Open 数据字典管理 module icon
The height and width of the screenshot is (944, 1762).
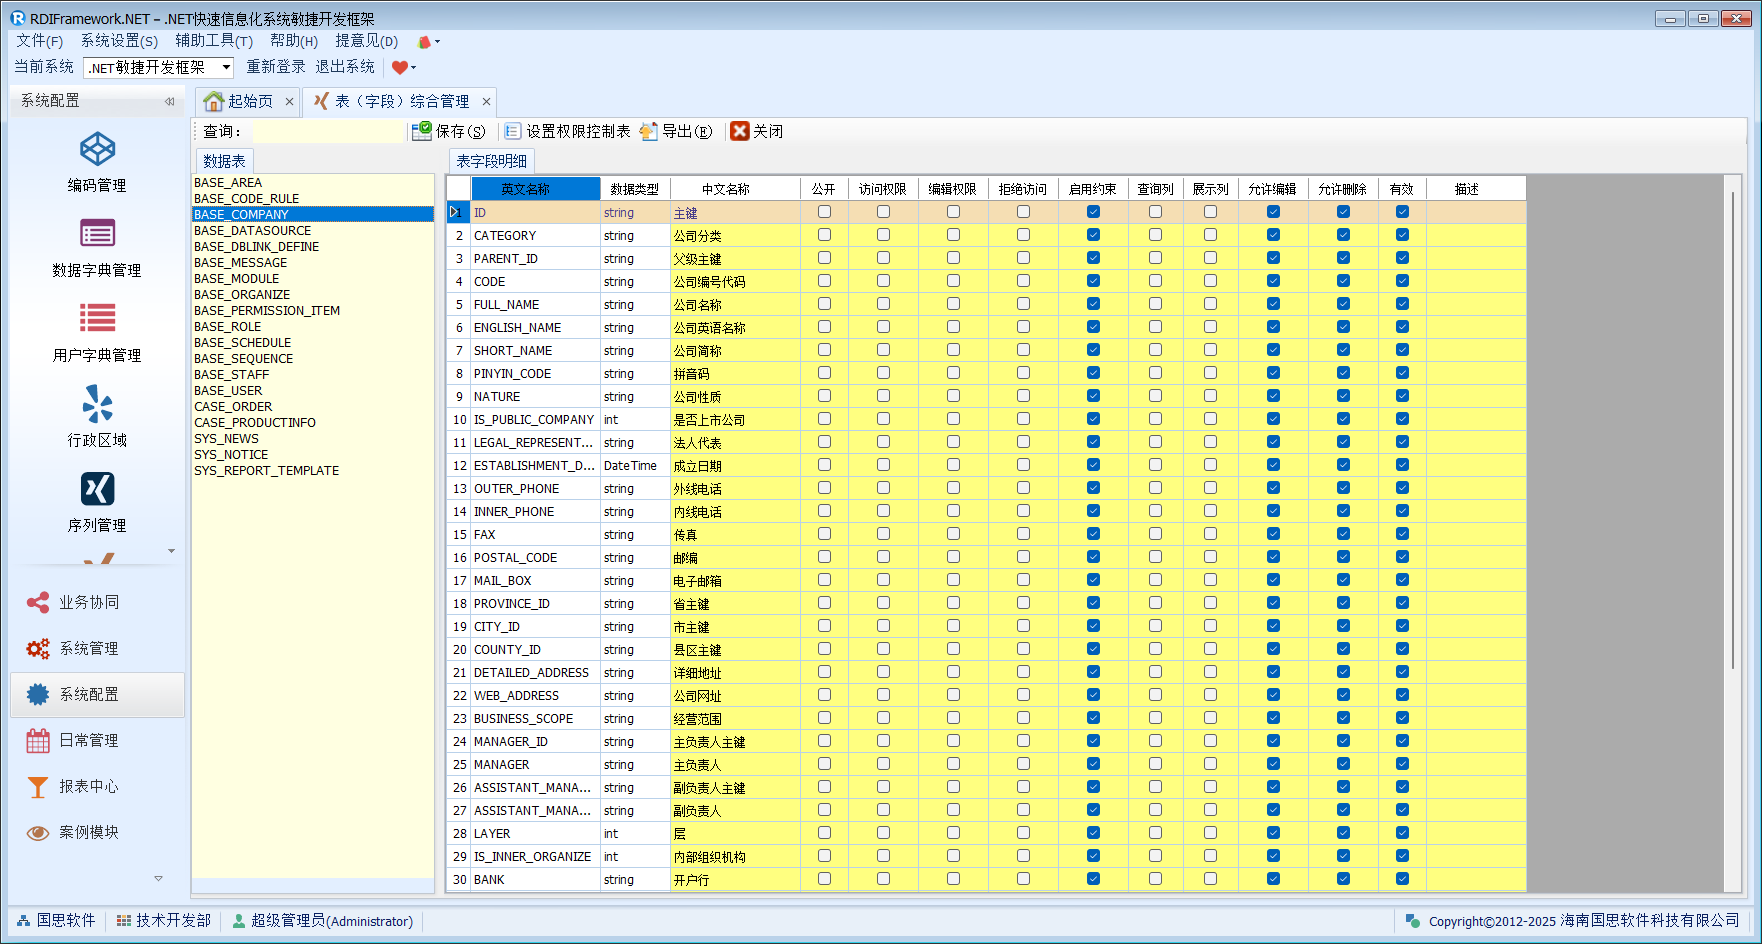[x=97, y=234]
